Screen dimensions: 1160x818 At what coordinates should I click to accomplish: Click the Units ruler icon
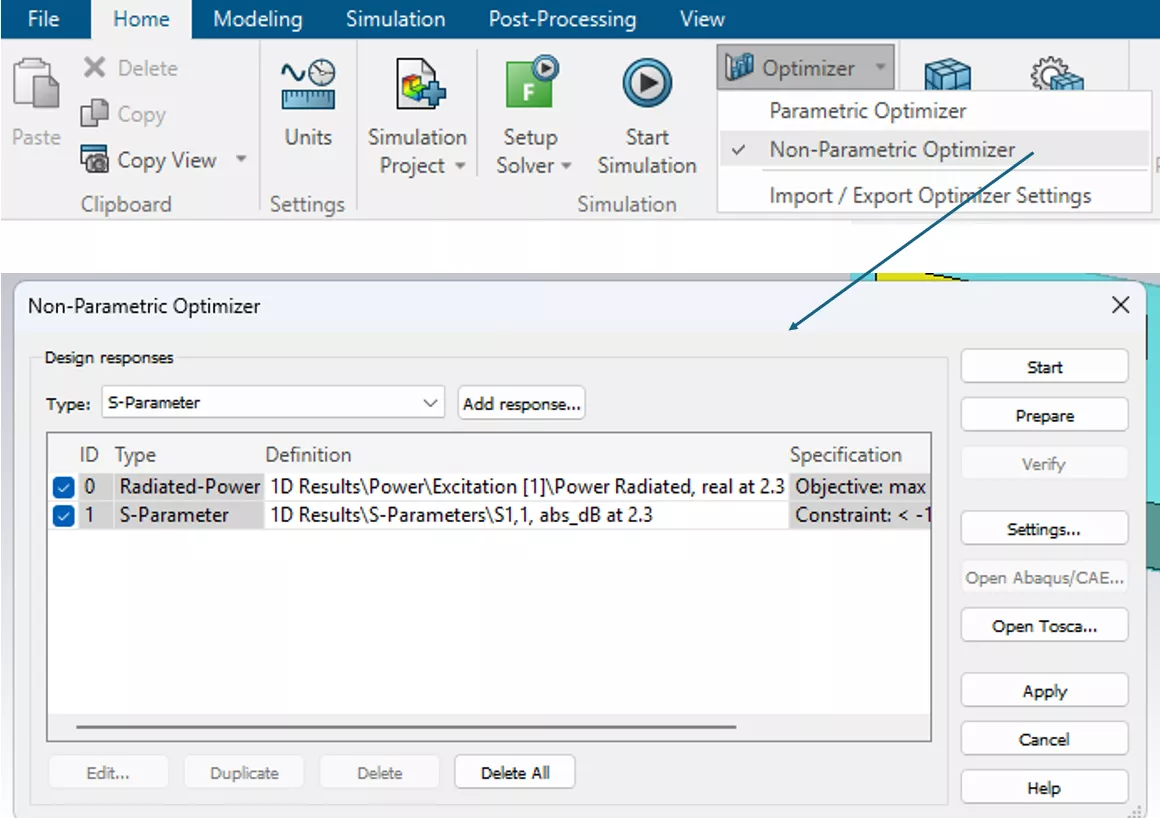point(308,86)
